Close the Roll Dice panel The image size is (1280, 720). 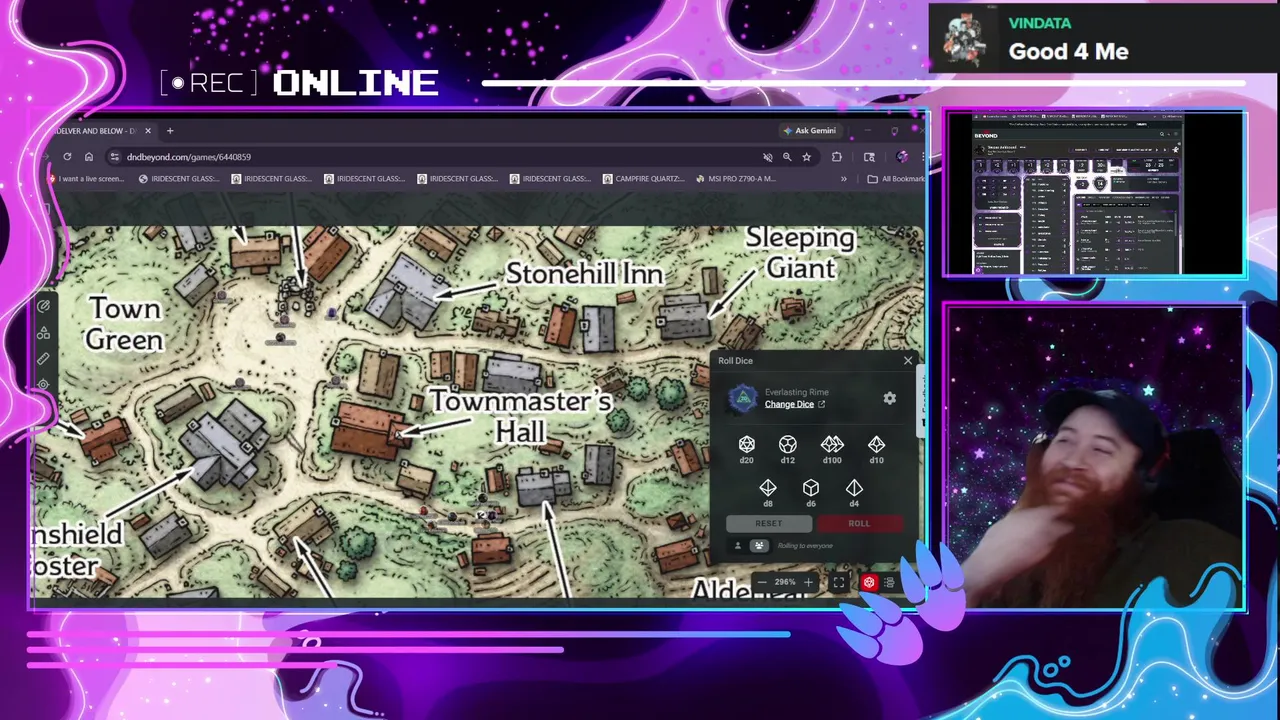(x=908, y=361)
